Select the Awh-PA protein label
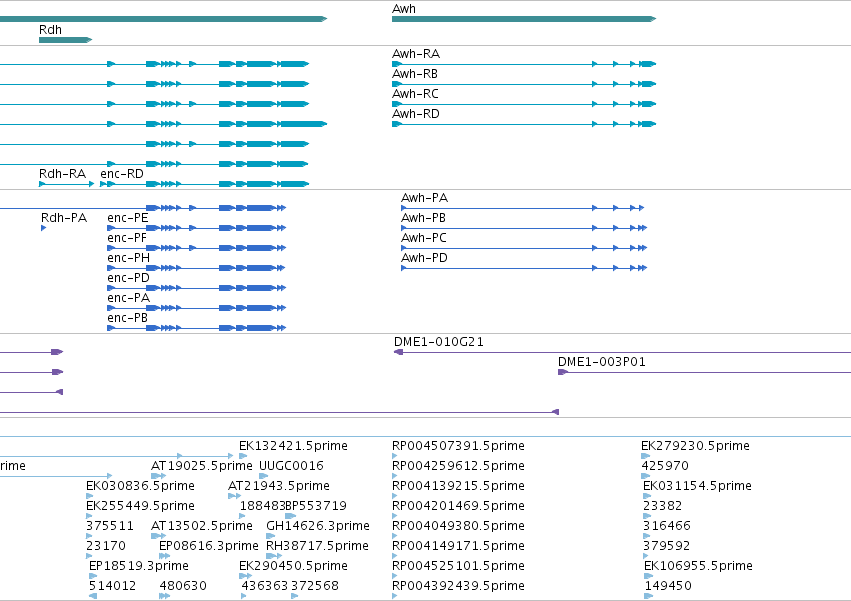This screenshot has width=851, height=601. pyautogui.click(x=424, y=198)
